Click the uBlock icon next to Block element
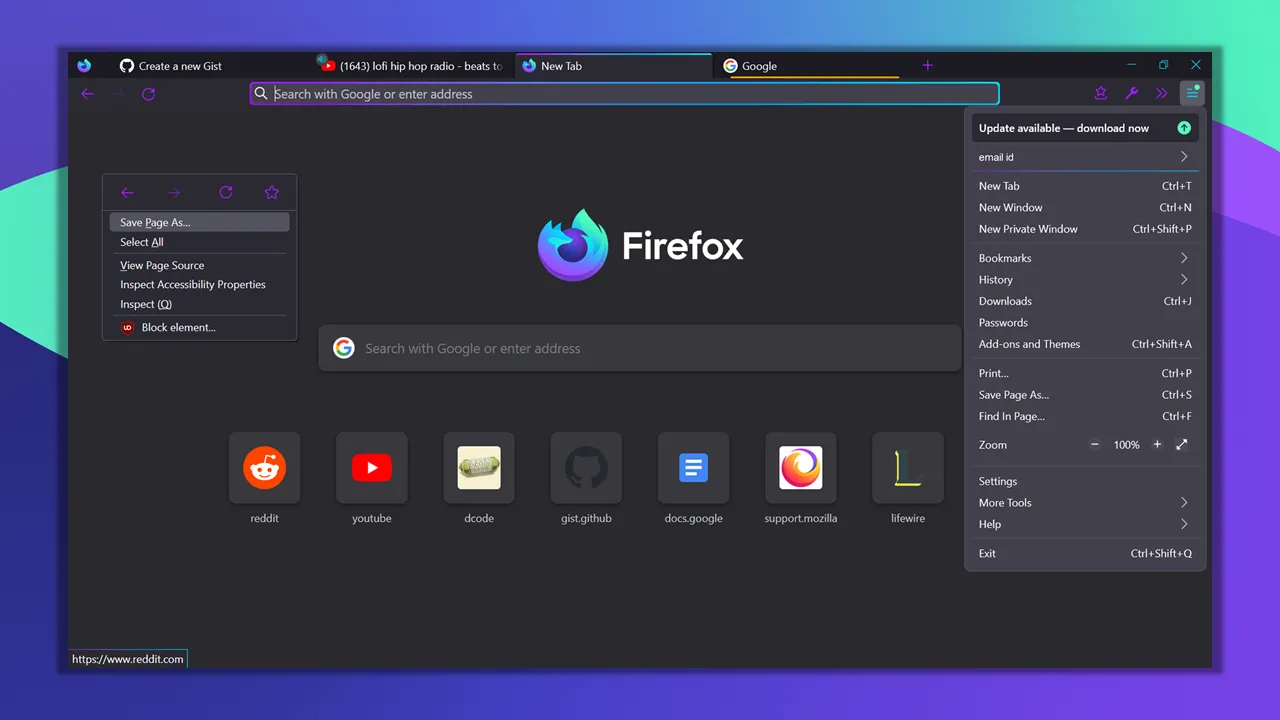Image resolution: width=1280 pixels, height=720 pixels. point(127,327)
